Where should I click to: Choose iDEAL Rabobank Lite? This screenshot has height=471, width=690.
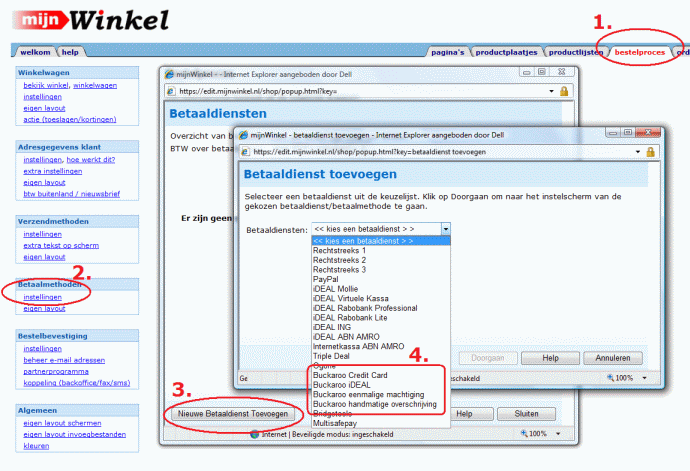pos(381,317)
